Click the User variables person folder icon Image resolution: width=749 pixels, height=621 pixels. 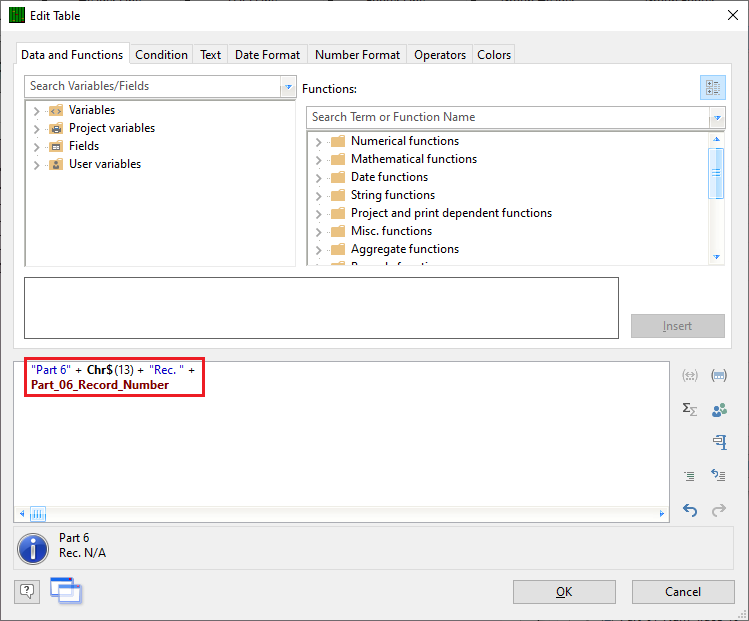(56, 164)
